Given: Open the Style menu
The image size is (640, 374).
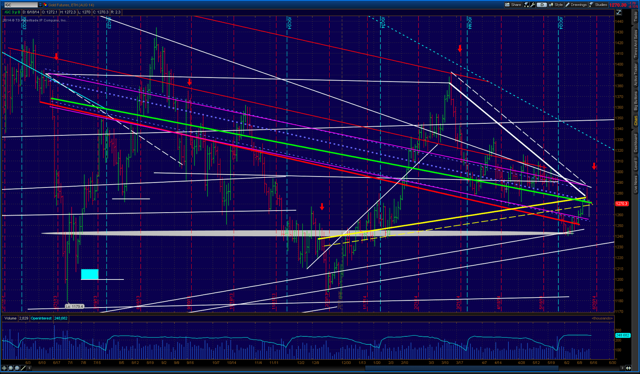Looking at the screenshot, I should coord(556,5).
